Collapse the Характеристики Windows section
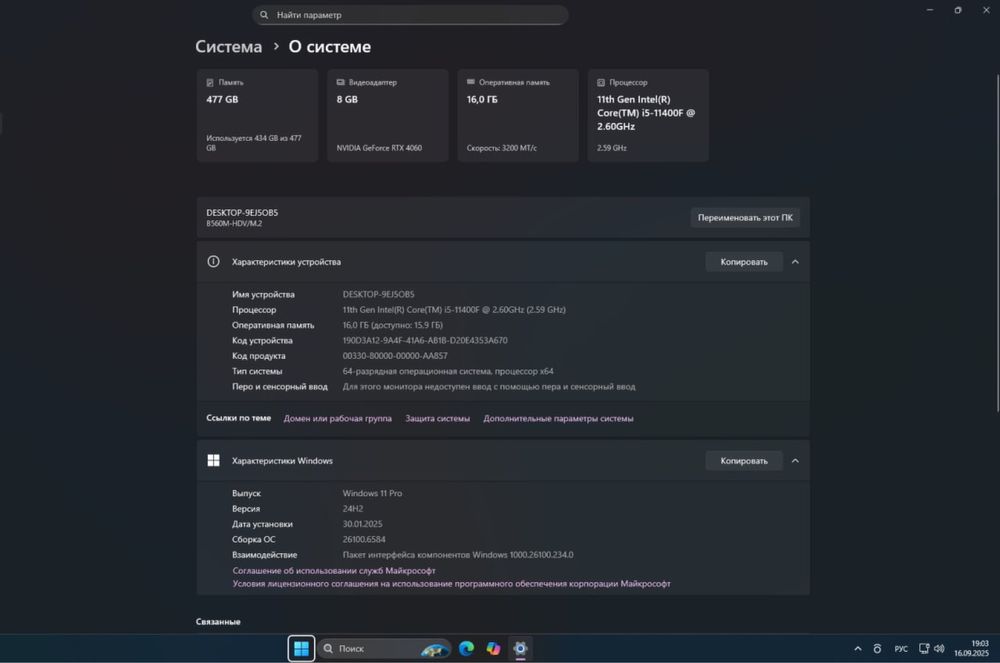Image resolution: width=1000 pixels, height=663 pixels. click(x=795, y=460)
